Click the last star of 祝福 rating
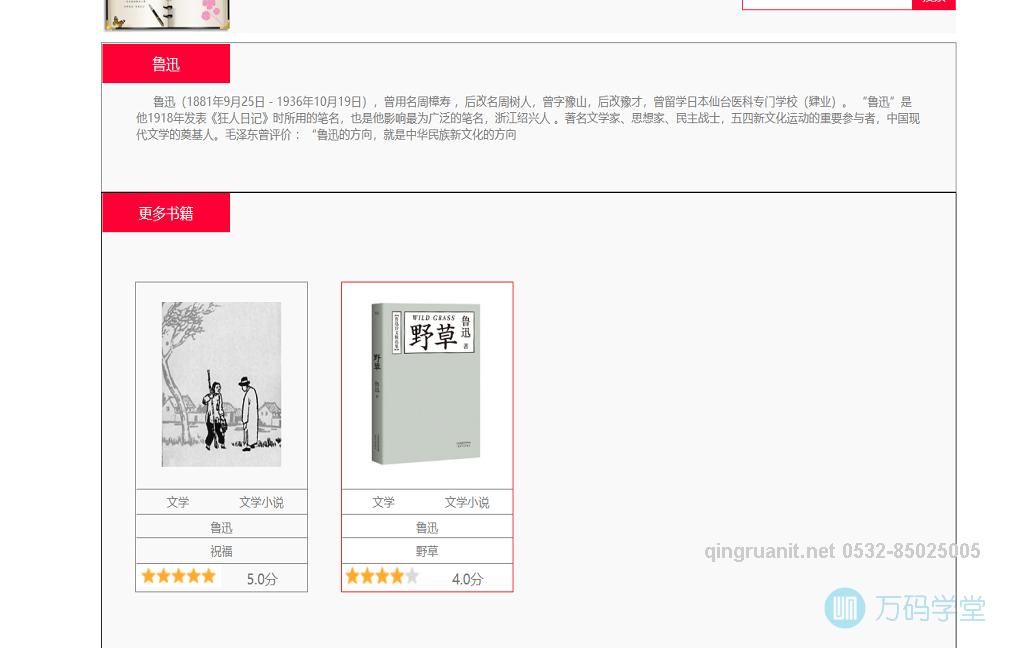The width and height of the screenshot is (1024, 648). pos(208,576)
